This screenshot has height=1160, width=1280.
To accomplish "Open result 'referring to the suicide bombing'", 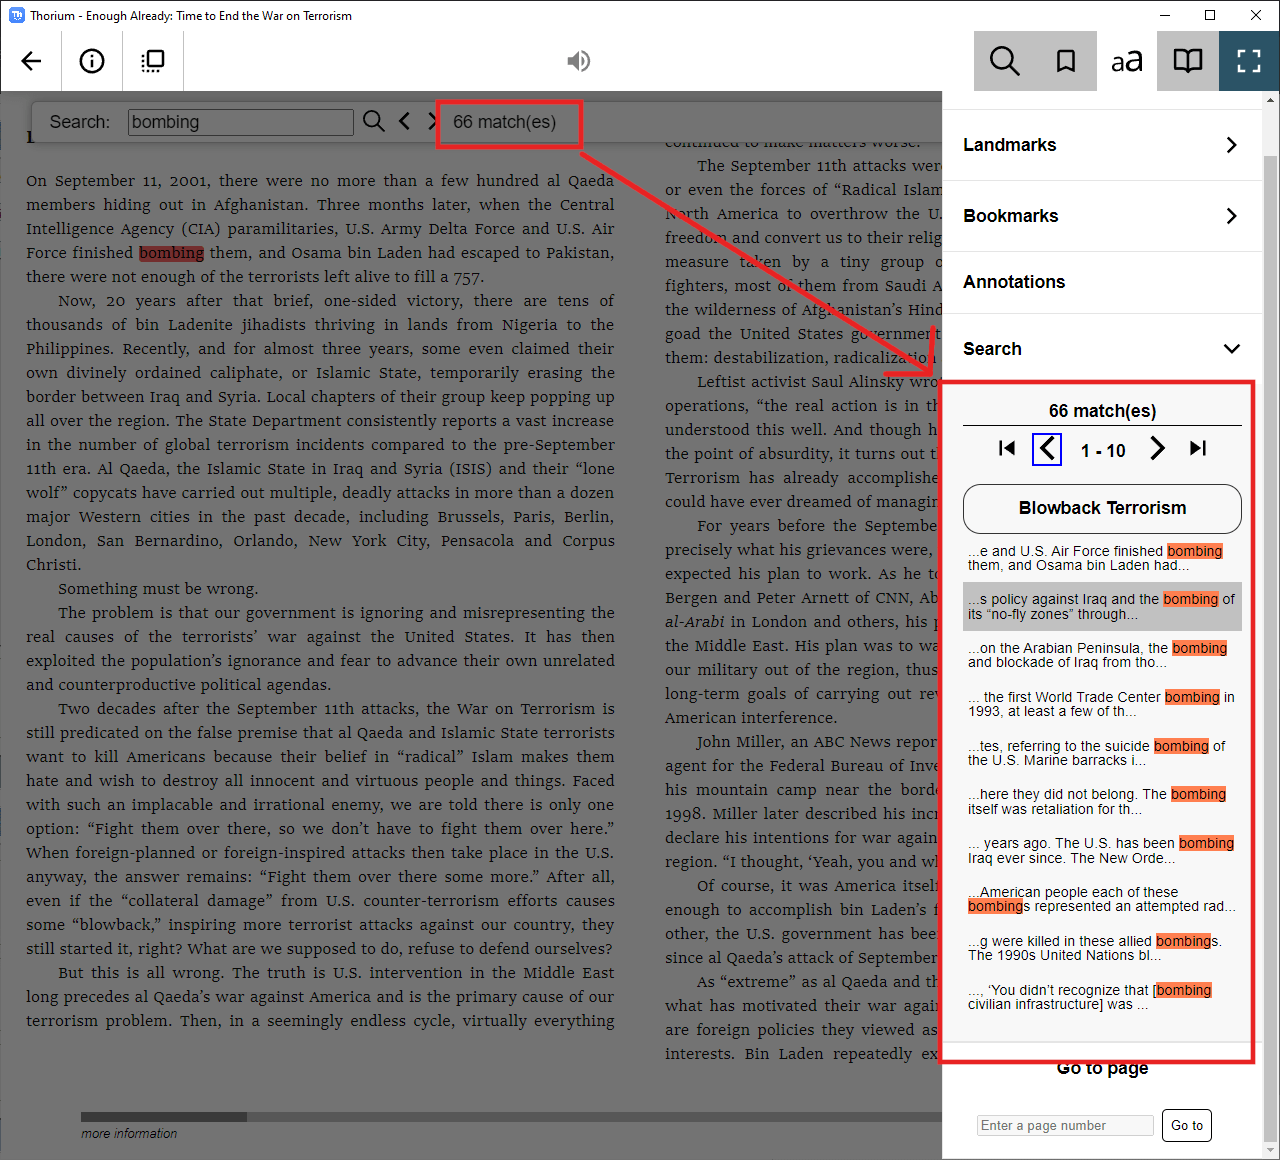I will pos(1102,753).
